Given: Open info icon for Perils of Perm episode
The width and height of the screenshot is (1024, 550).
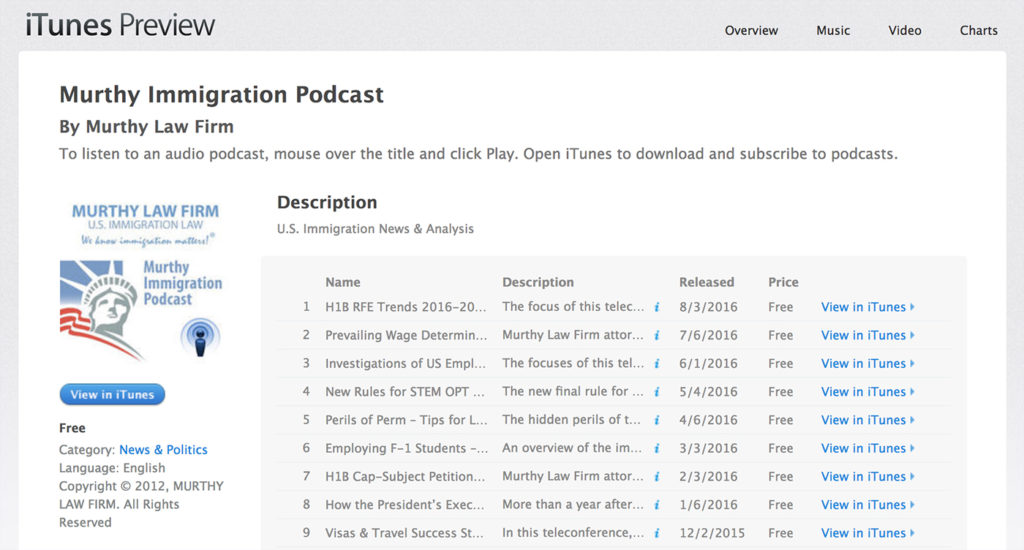Looking at the screenshot, I should [657, 420].
